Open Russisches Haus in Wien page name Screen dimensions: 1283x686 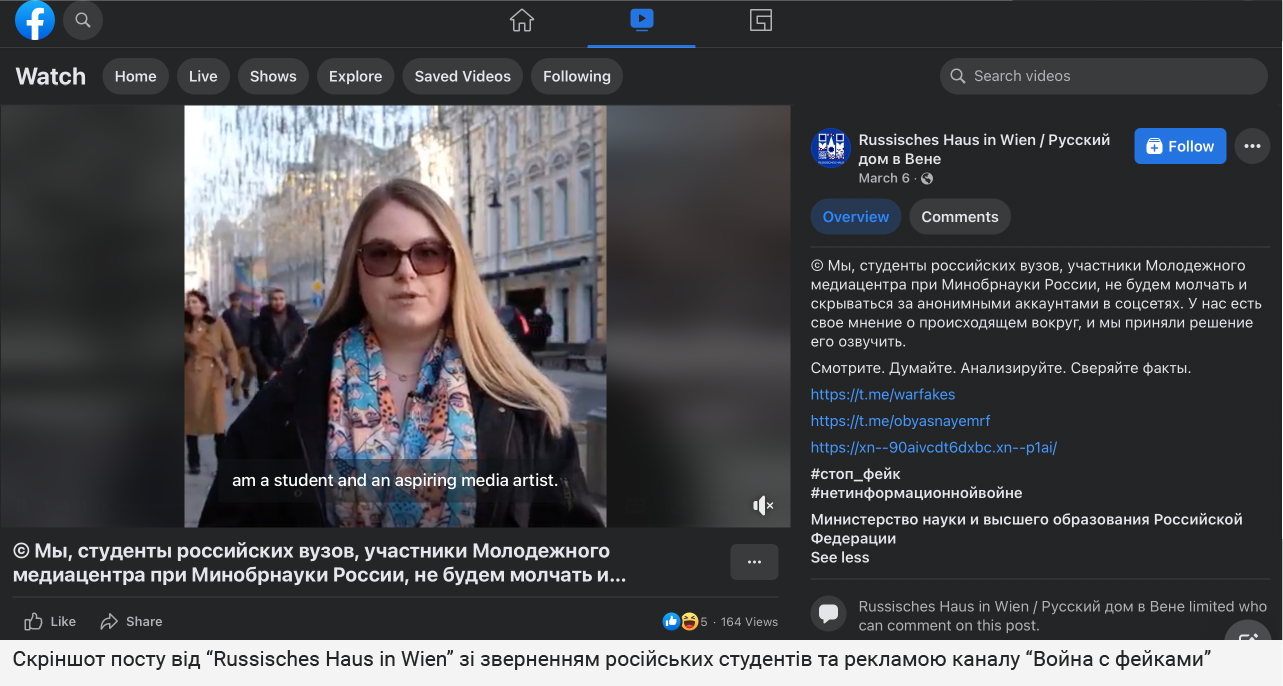(985, 149)
